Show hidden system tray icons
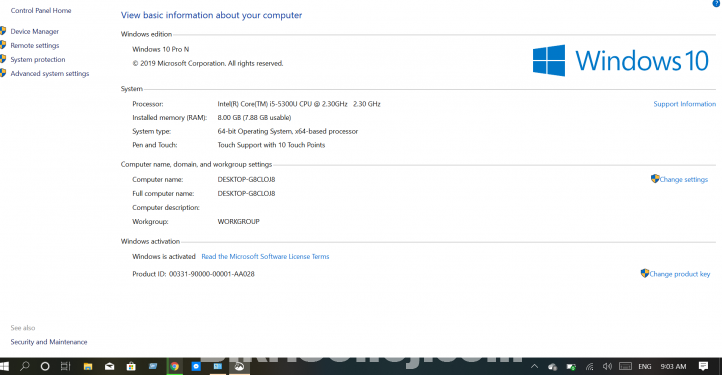 pos(534,367)
